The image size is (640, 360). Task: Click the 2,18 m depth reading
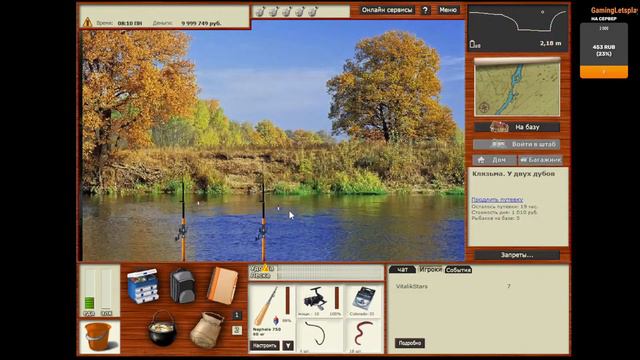(550, 43)
